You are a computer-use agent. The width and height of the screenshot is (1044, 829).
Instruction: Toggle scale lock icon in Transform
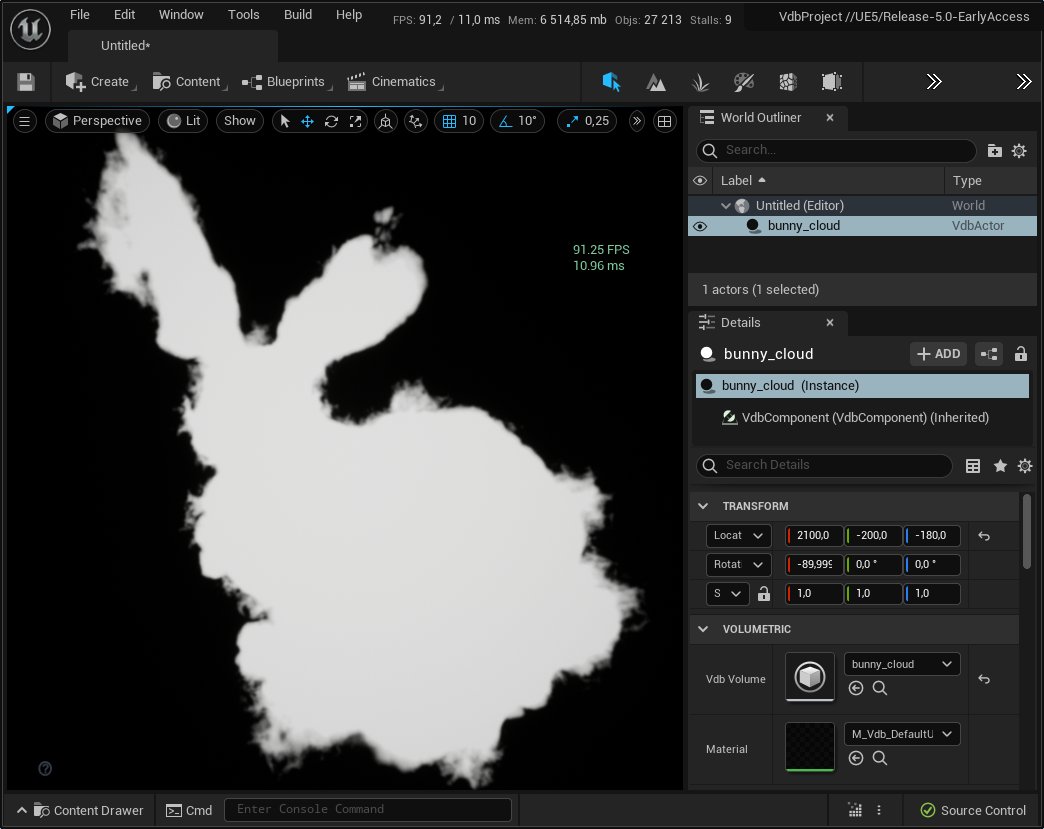(x=764, y=594)
